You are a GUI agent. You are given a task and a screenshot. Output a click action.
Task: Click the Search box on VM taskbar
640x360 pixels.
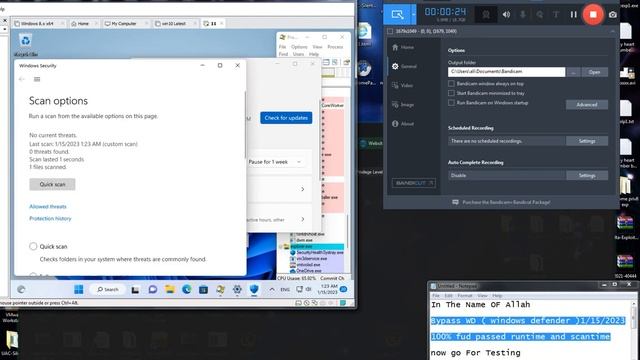(x=107, y=289)
